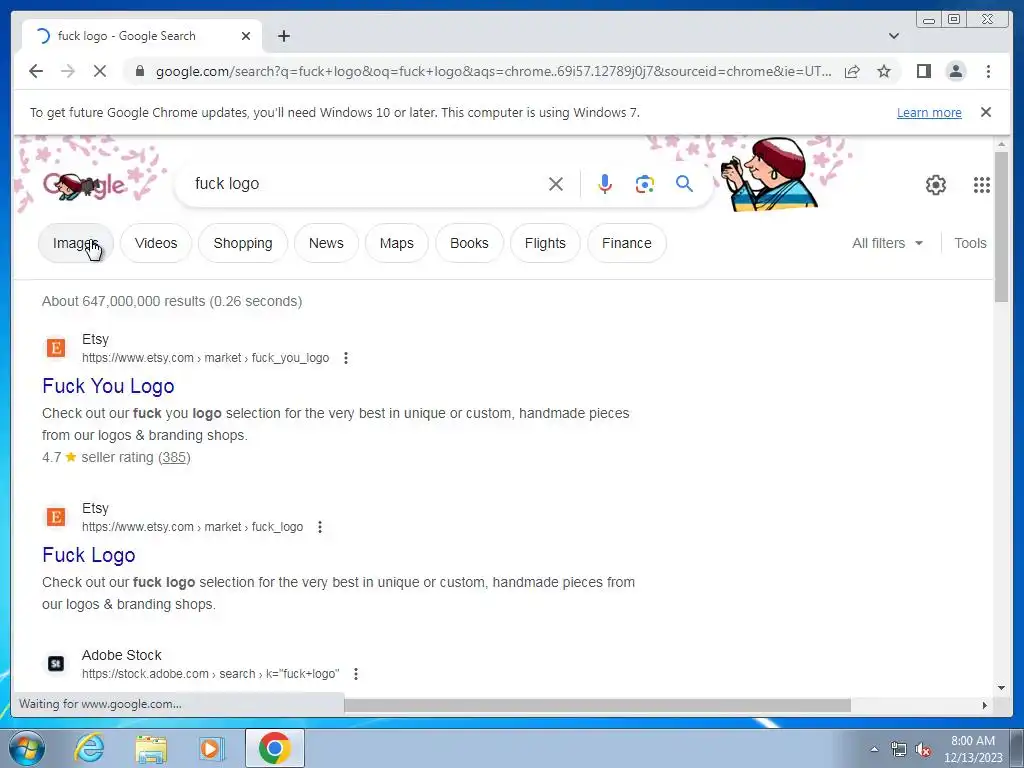Open the Chrome three-dot menu
Image resolution: width=1024 pixels, height=768 pixels.
click(x=988, y=71)
